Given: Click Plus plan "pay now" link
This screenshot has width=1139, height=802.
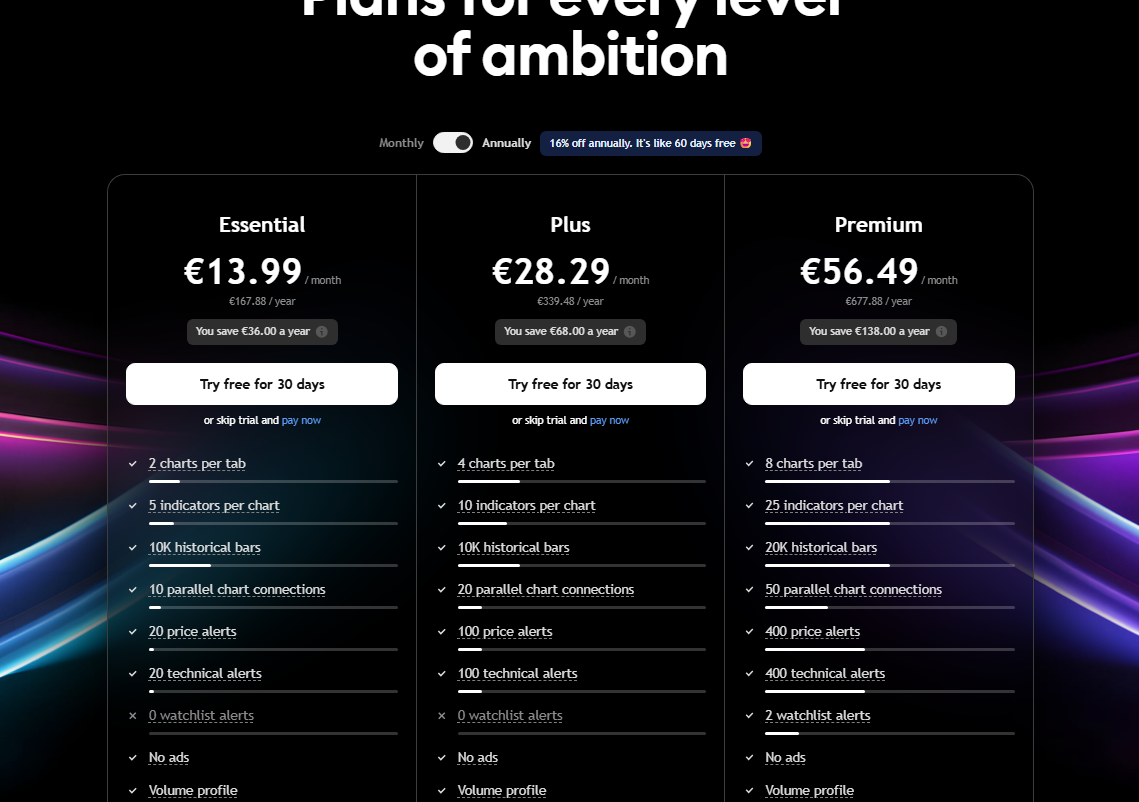Looking at the screenshot, I should 609,421.
